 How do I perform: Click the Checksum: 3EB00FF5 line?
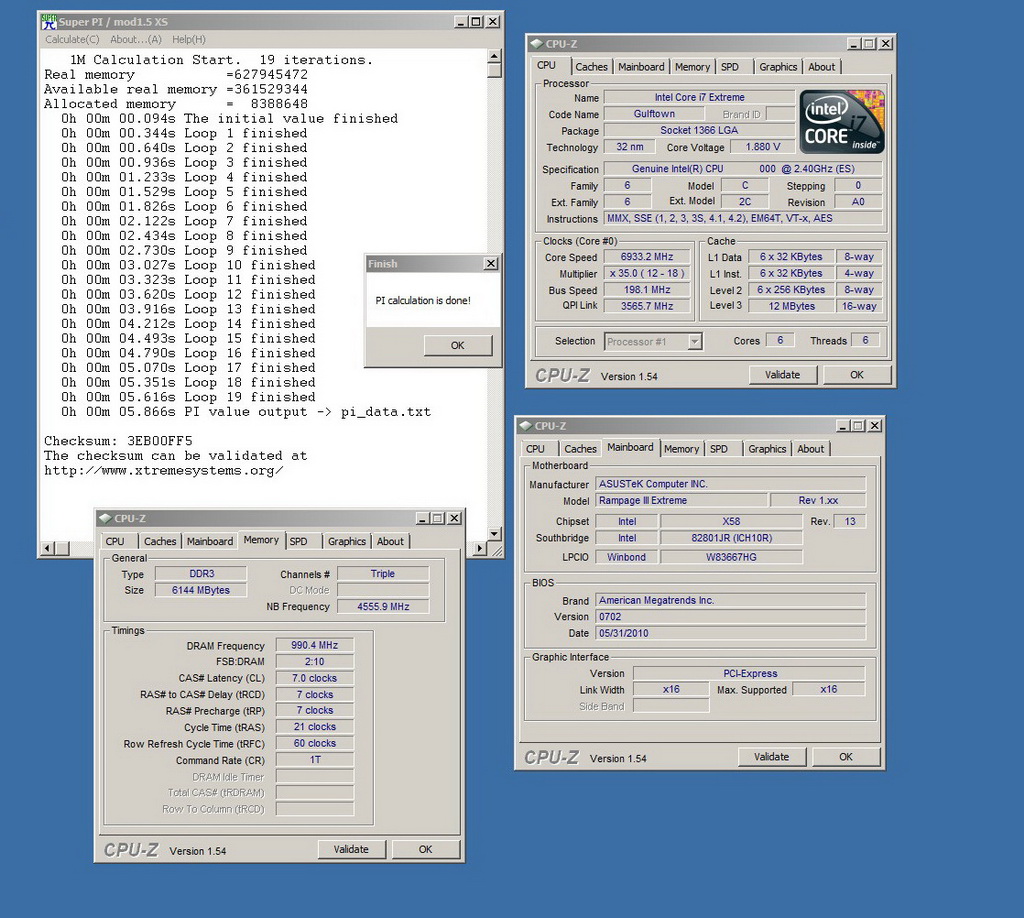118,441
